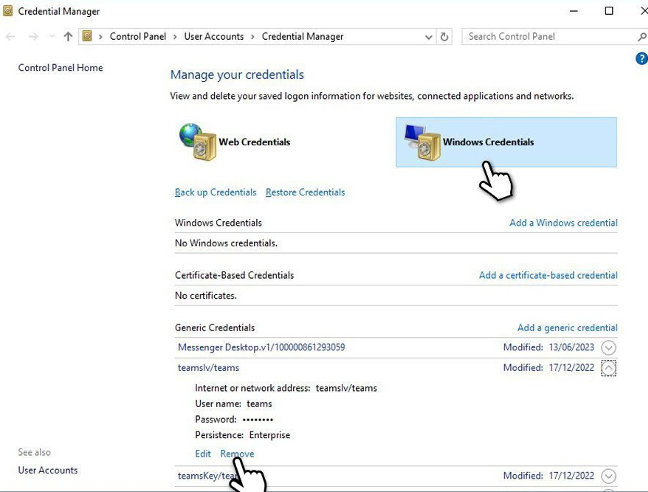Click Add a Windows credential
The height and width of the screenshot is (492, 648).
point(563,223)
